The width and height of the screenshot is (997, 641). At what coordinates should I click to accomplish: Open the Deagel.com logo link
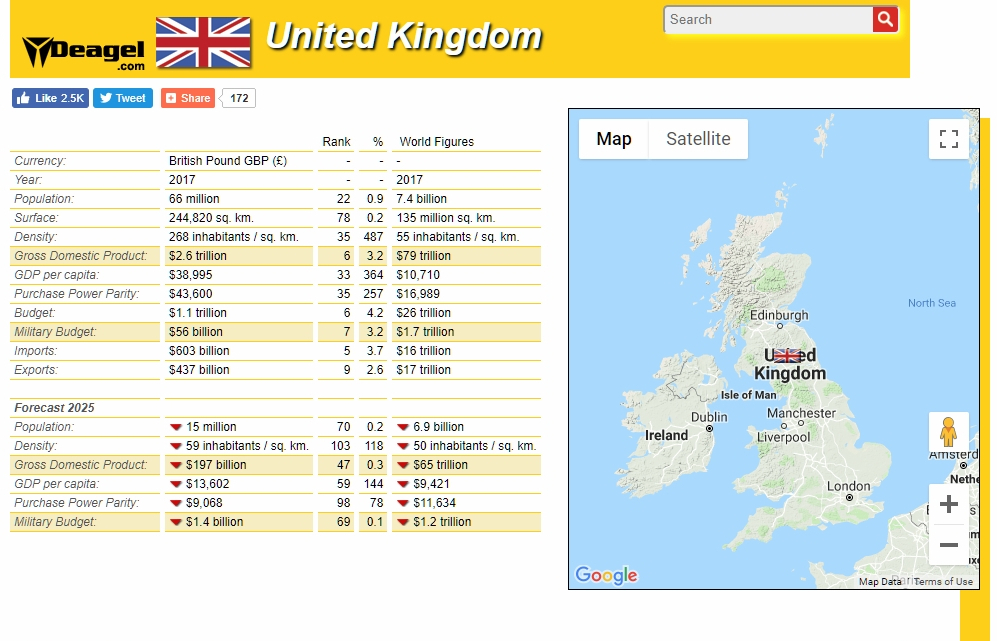83,53
